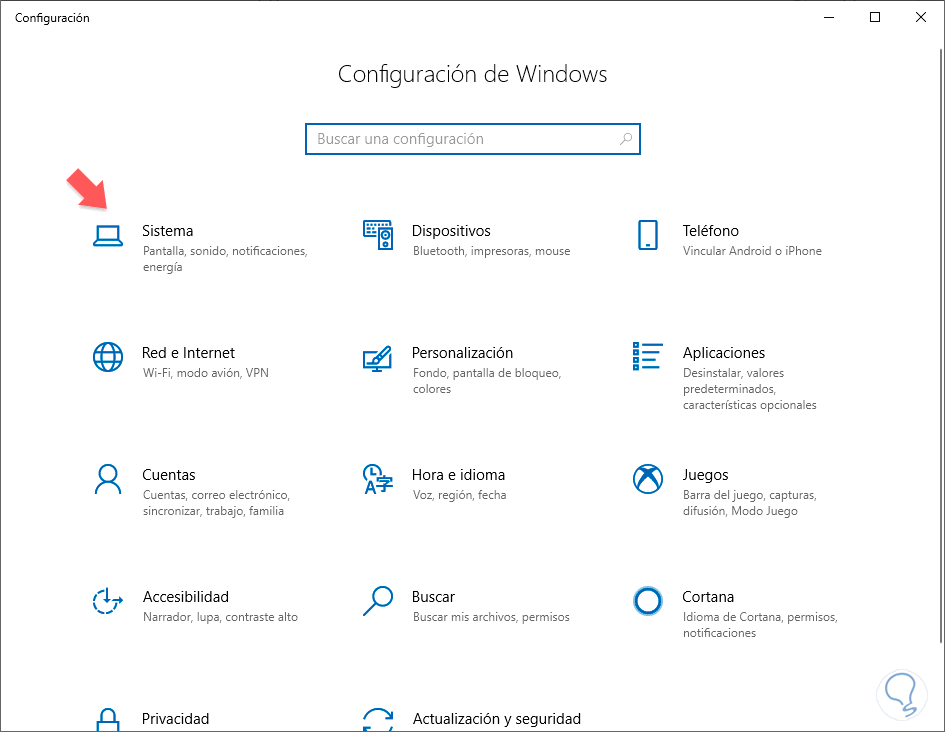Open Actualización y seguridad title
Viewport: 945px width, 732px height.
[497, 719]
